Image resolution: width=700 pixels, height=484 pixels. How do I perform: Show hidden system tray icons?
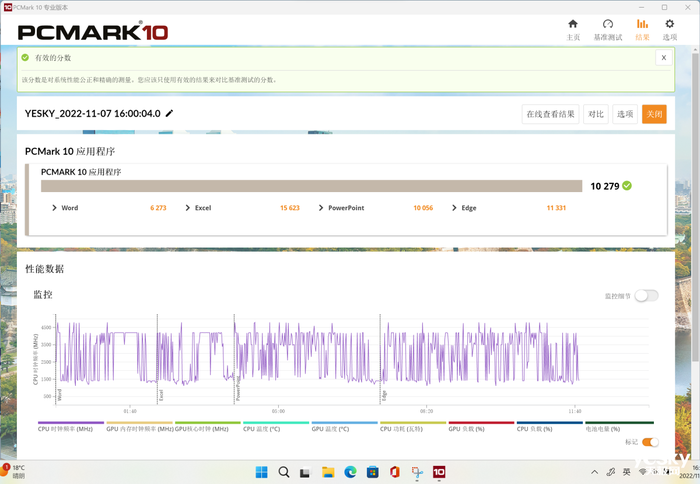pyautogui.click(x=594, y=472)
